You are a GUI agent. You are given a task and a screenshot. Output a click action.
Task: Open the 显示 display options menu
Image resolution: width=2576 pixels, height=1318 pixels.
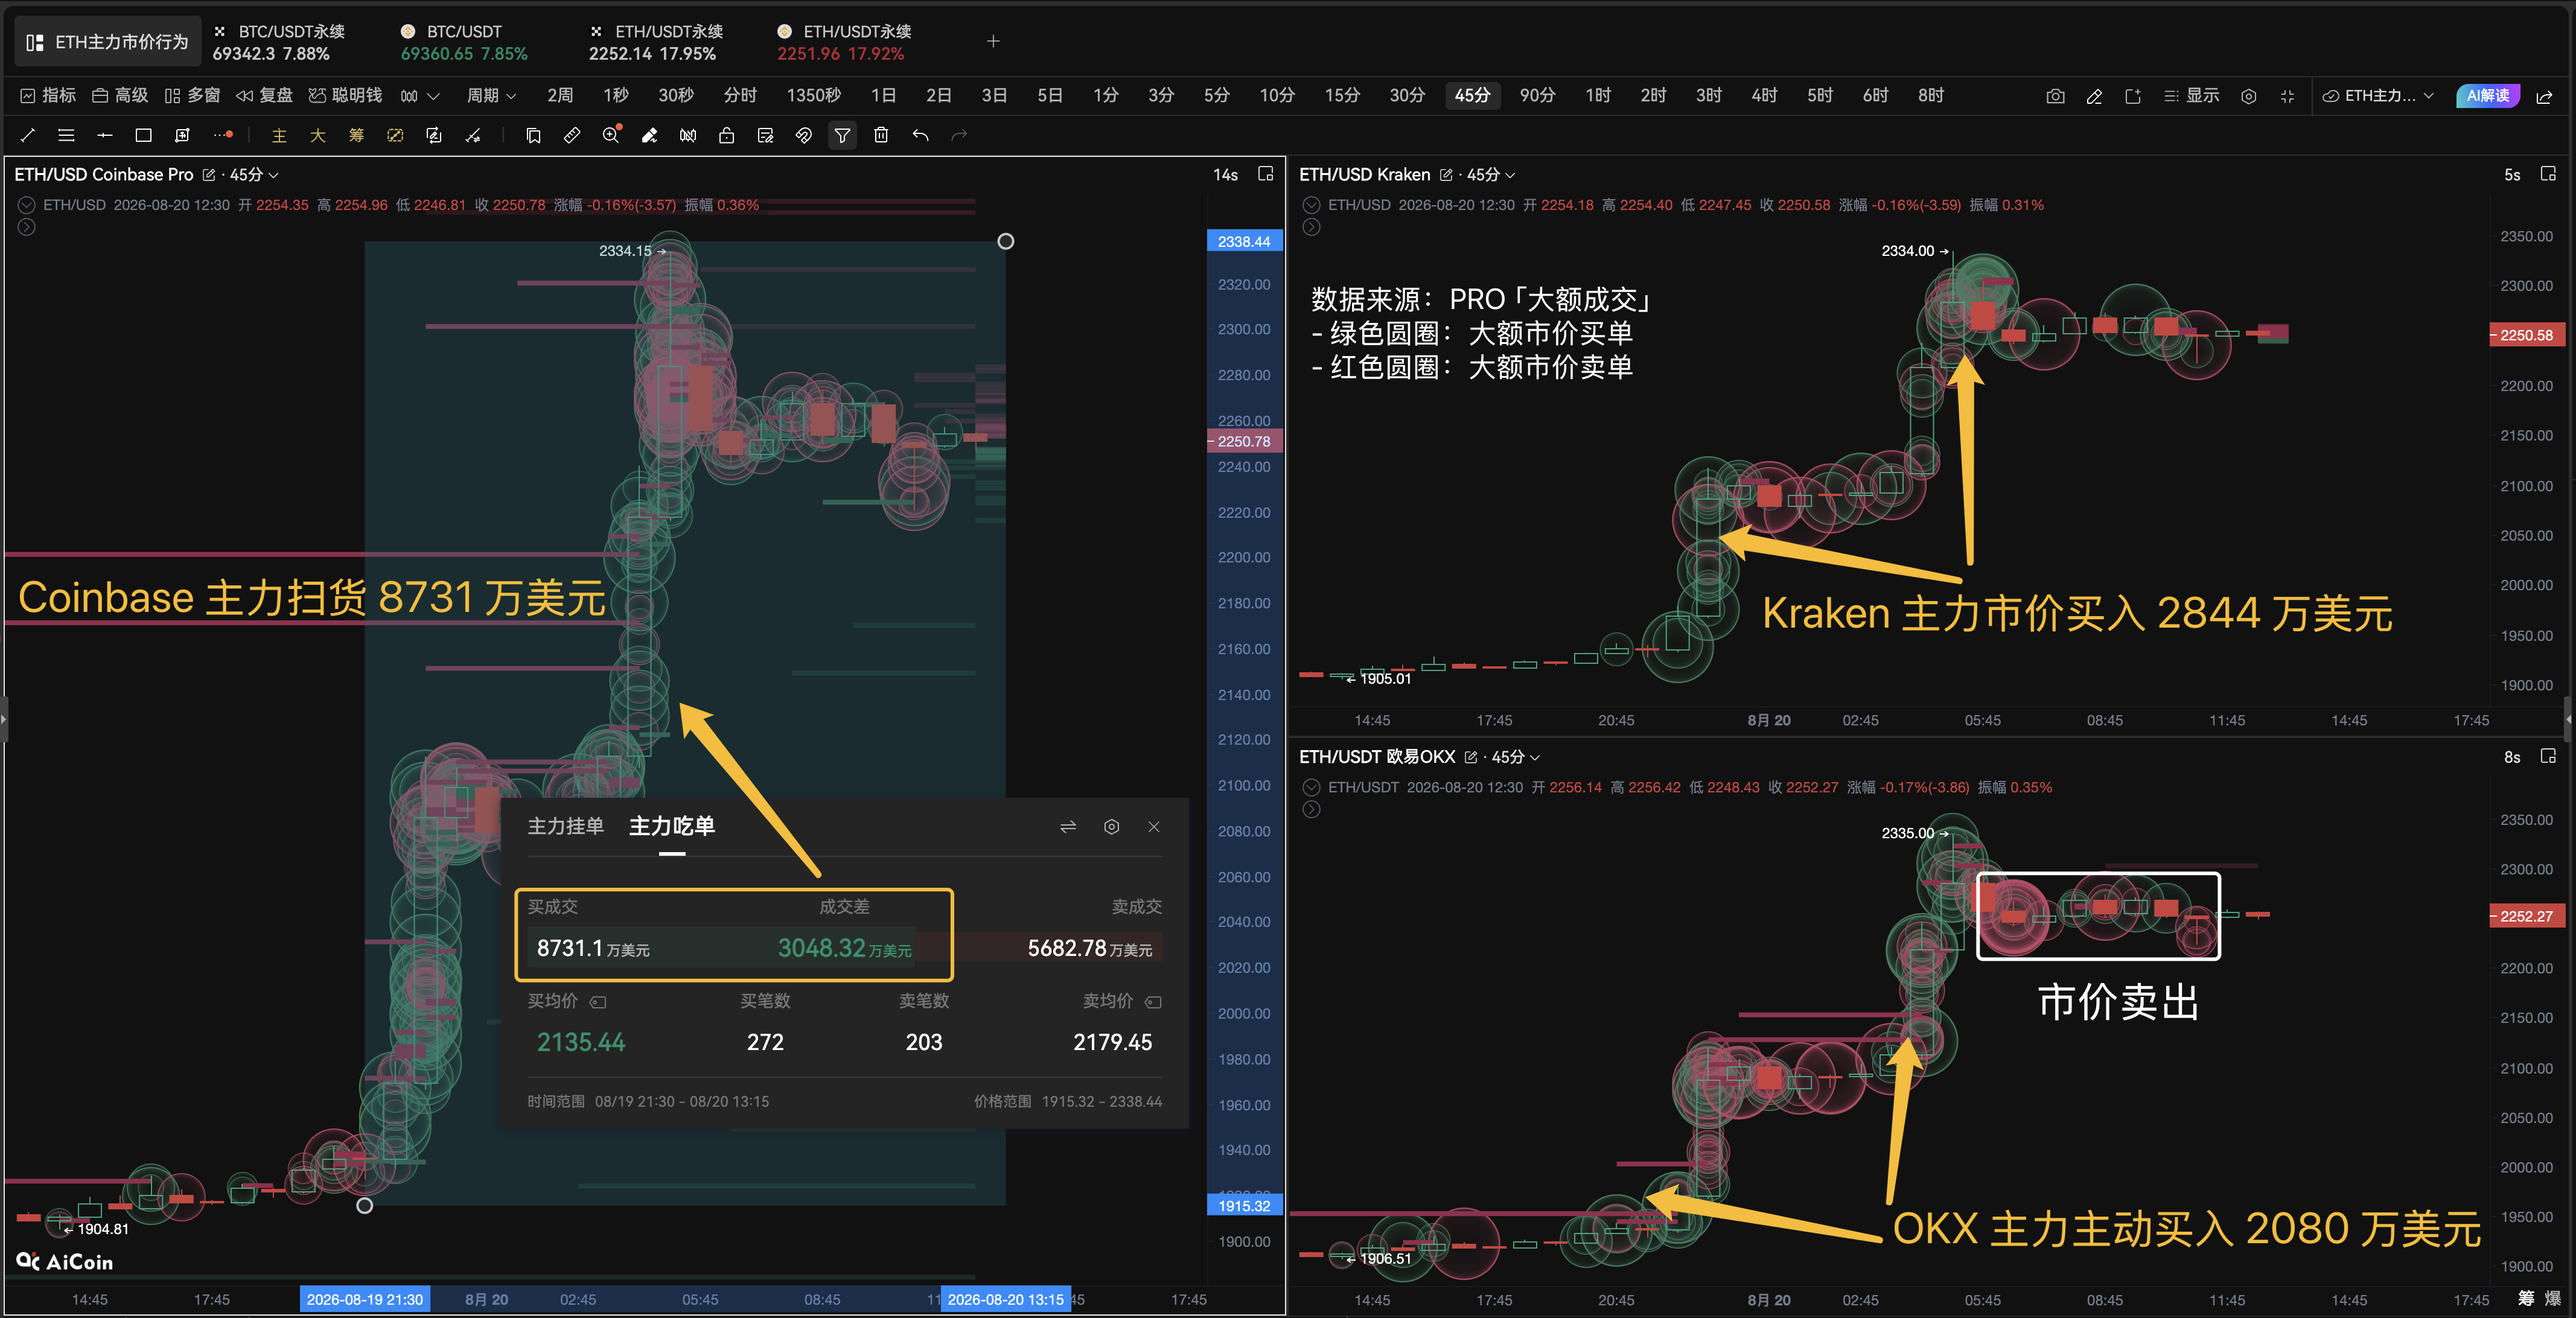(2191, 96)
